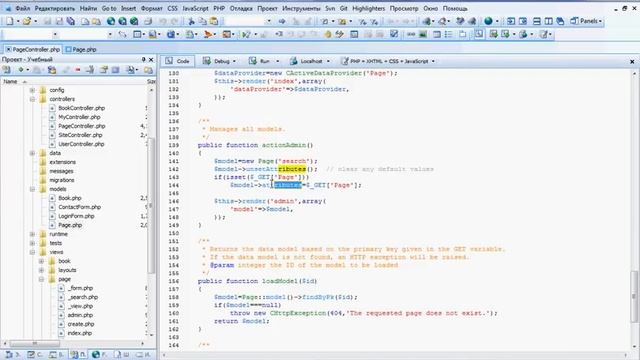Screen dimensions: 640x360
Task: Open the top toolbar search box dropdown arrow
Action: coord(269,21)
